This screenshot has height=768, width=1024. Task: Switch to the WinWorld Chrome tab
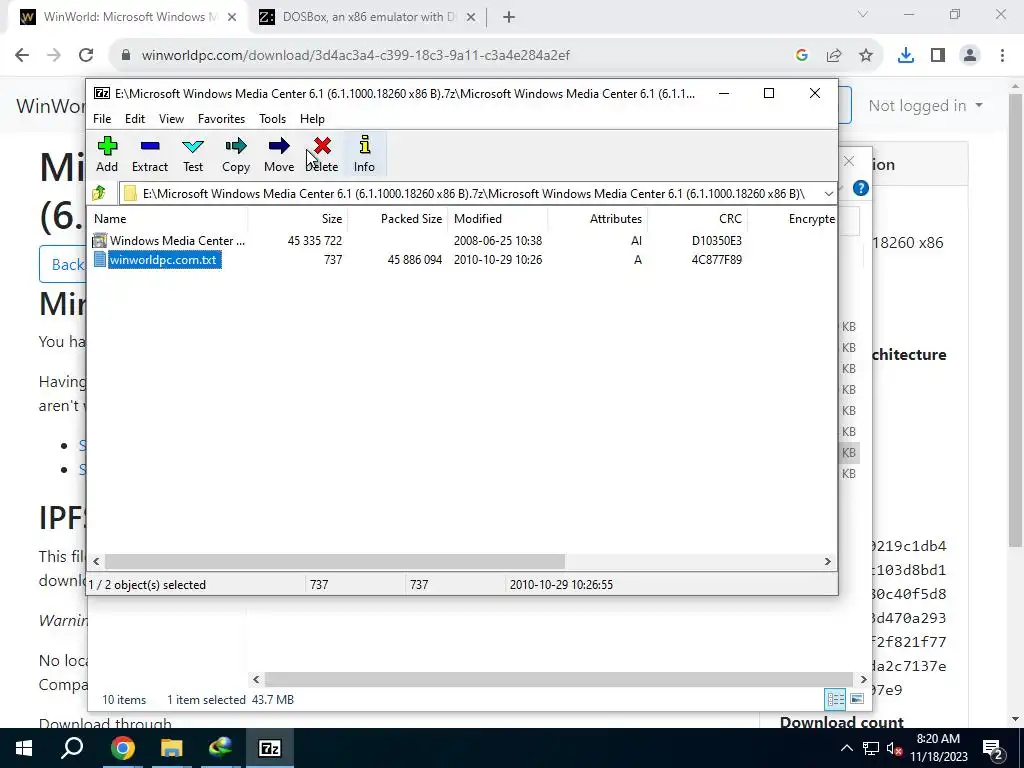pos(127,17)
